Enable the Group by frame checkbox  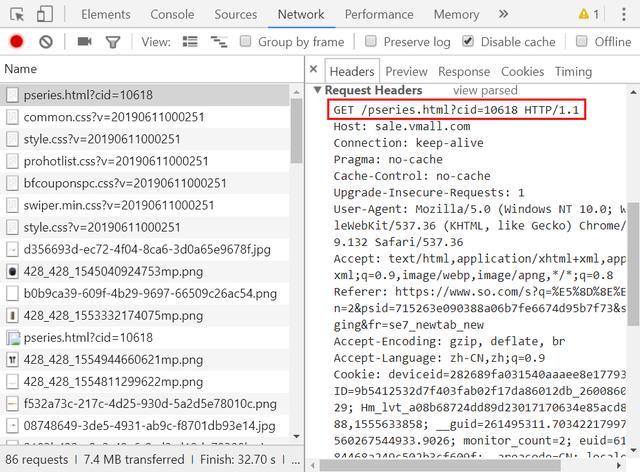(x=245, y=41)
